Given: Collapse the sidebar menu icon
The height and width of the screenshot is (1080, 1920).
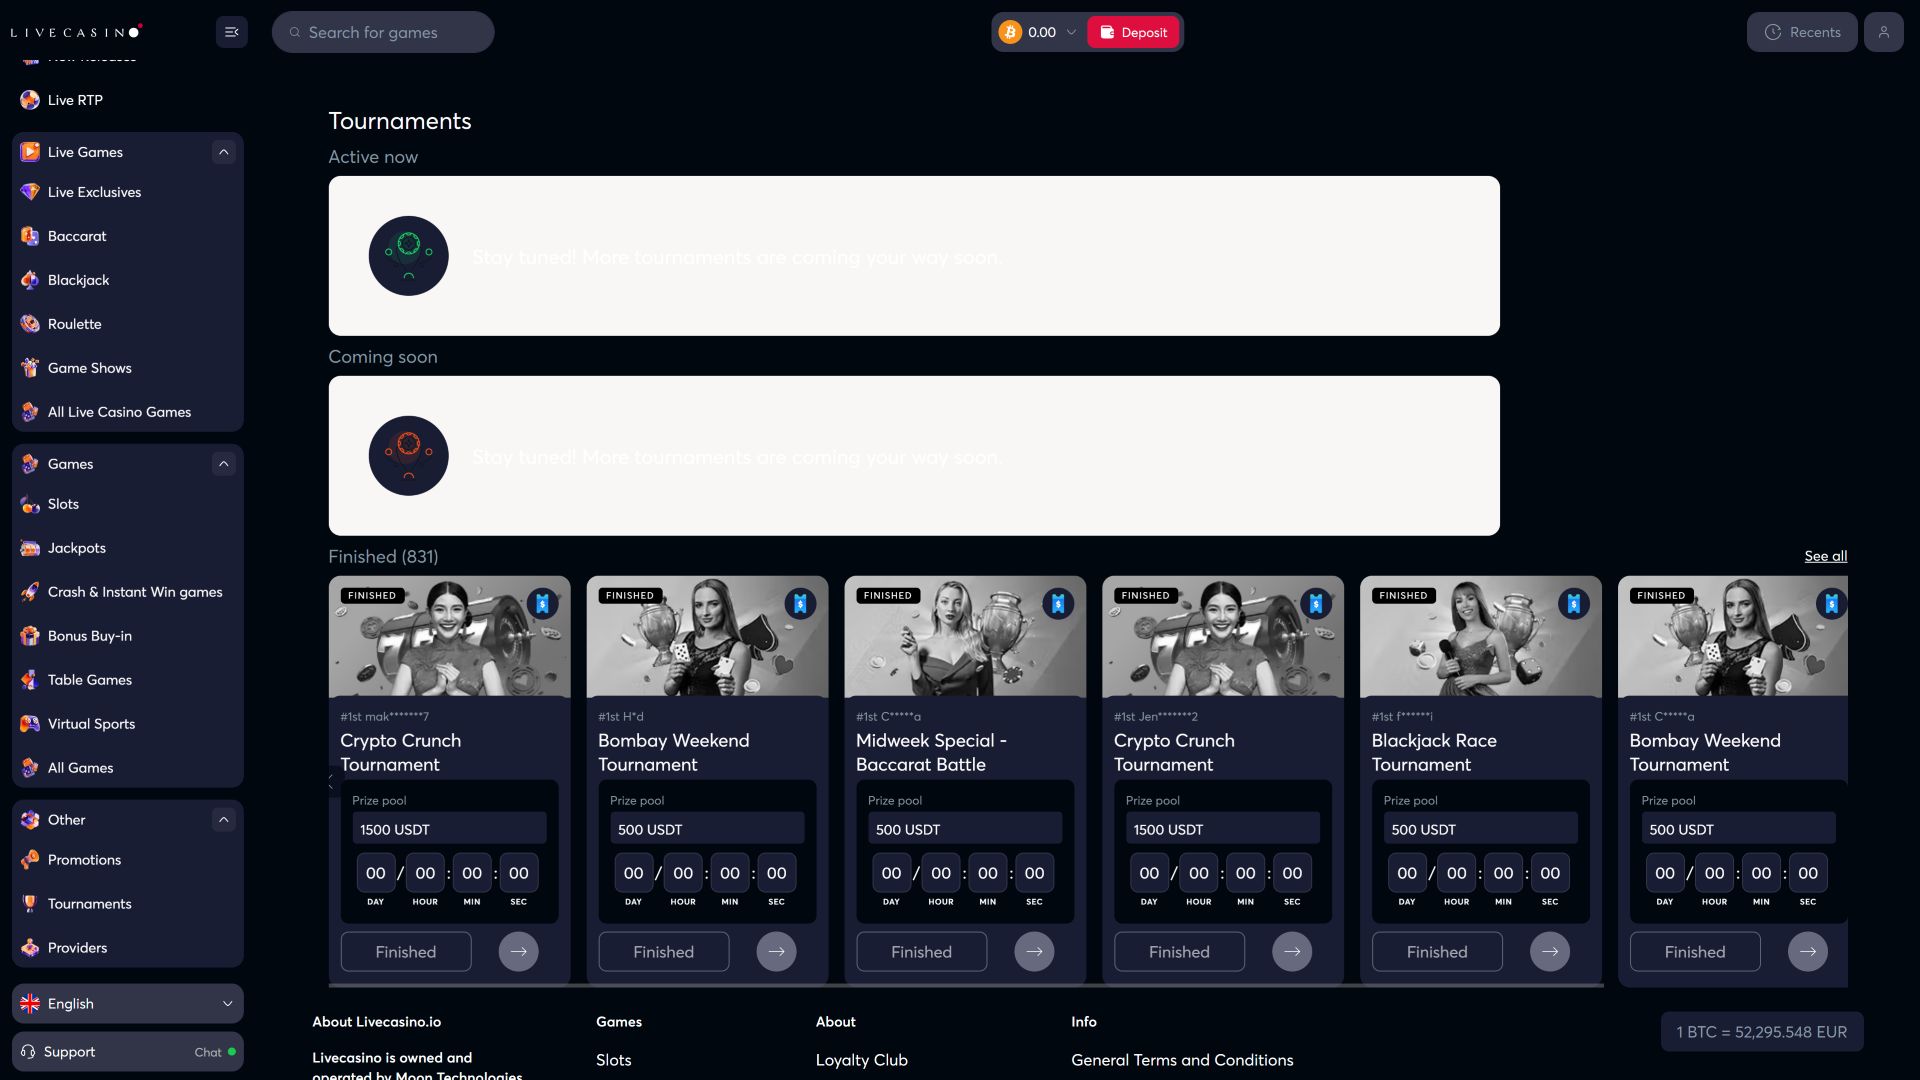Looking at the screenshot, I should tap(231, 32).
